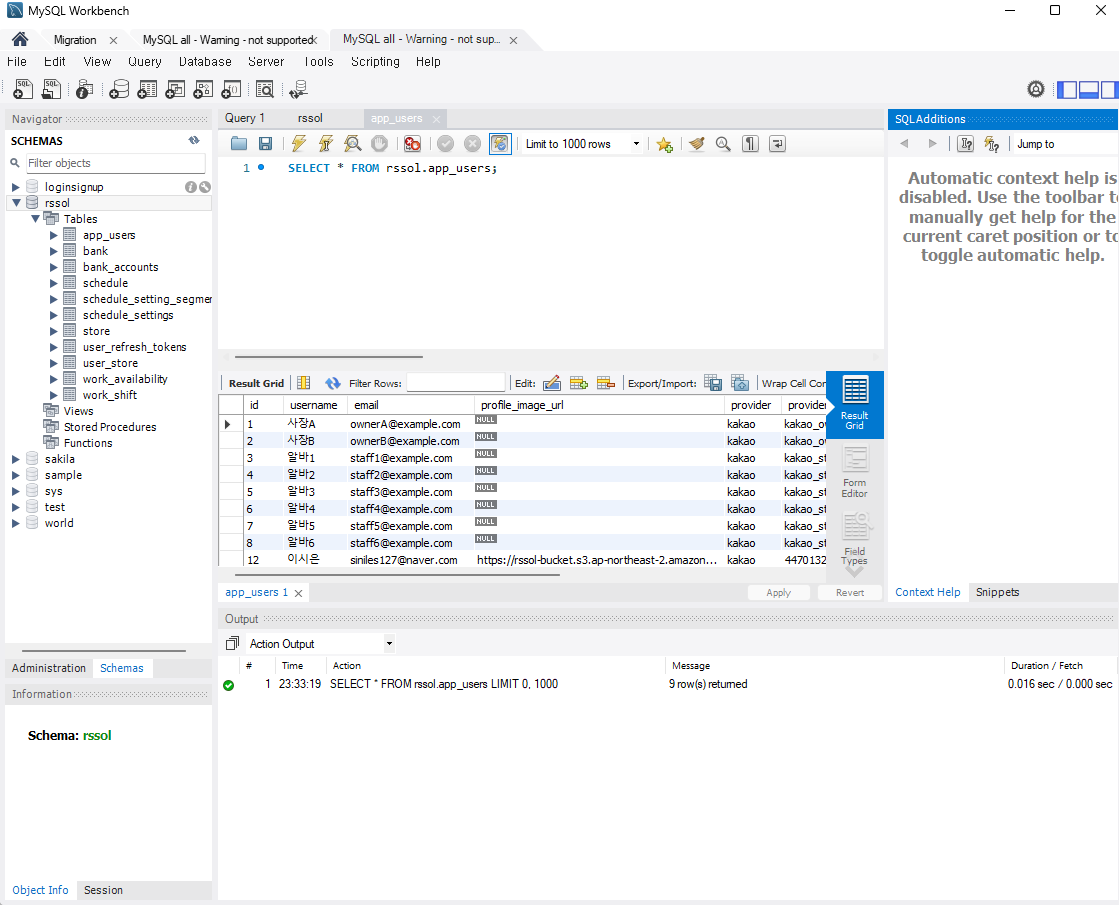The width and height of the screenshot is (1119, 905).
Task: Click the Revert button
Action: (x=849, y=592)
